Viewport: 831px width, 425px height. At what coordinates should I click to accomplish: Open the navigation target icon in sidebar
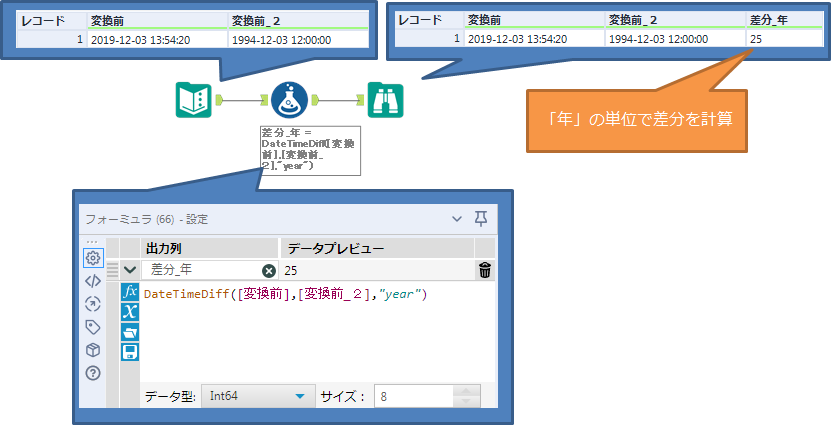click(x=93, y=304)
